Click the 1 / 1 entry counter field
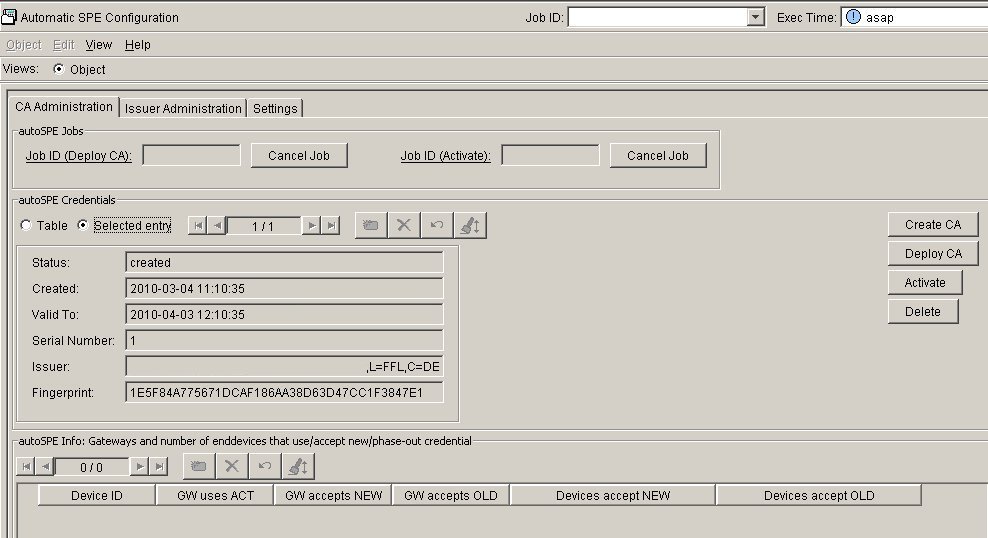Image resolution: width=988 pixels, height=538 pixels. (263, 226)
